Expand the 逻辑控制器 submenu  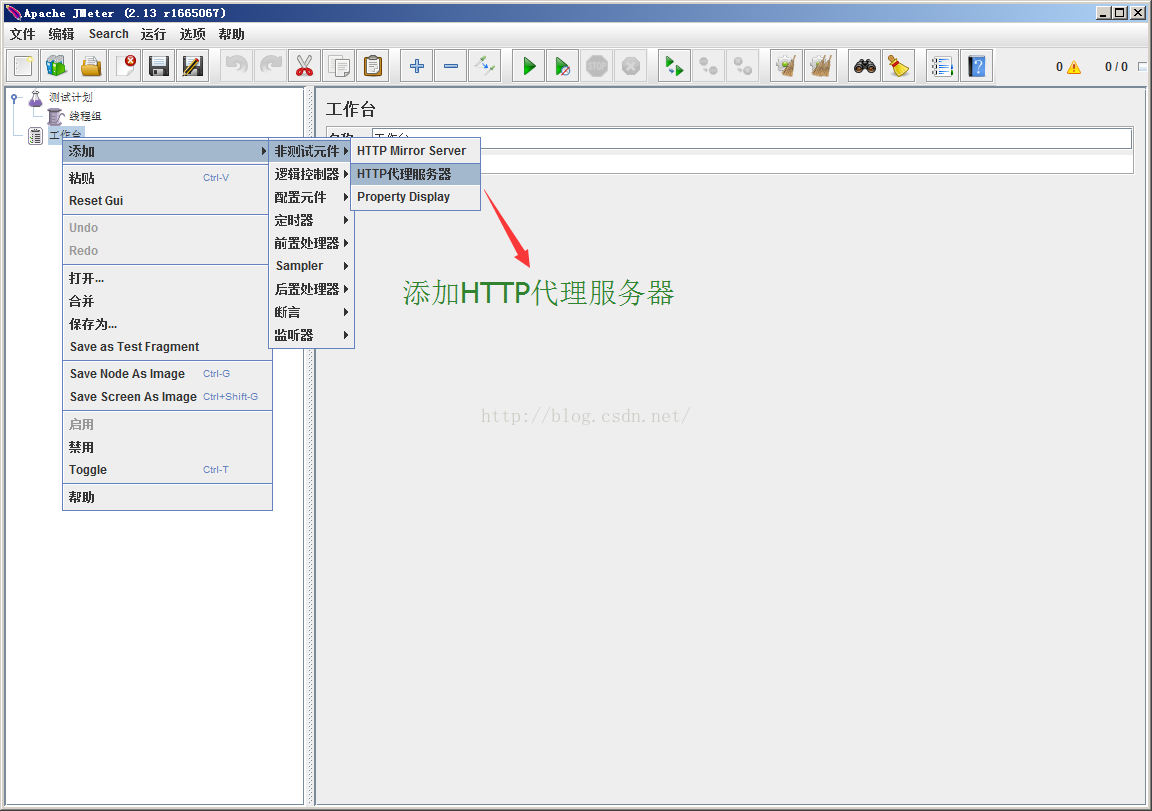[311, 174]
